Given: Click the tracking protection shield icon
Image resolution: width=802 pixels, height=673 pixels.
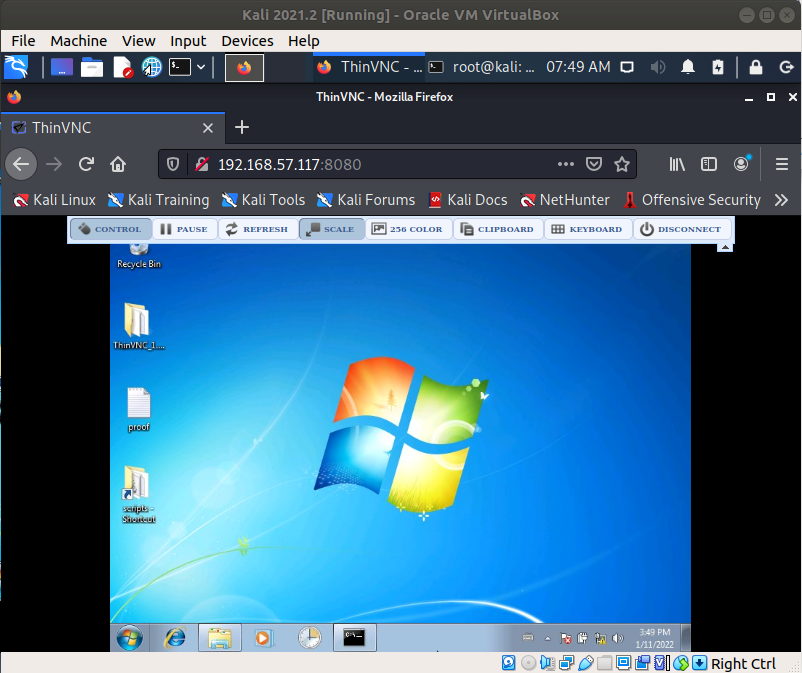Looking at the screenshot, I should coord(173,164).
